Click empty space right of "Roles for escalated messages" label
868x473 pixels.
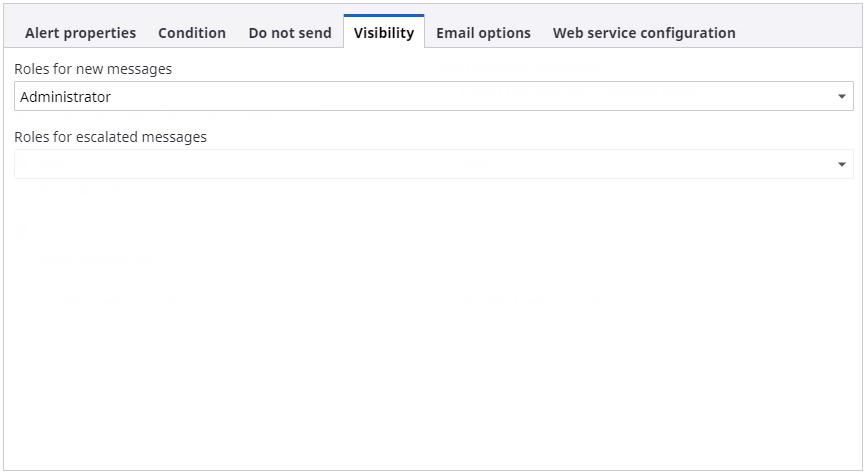500,137
